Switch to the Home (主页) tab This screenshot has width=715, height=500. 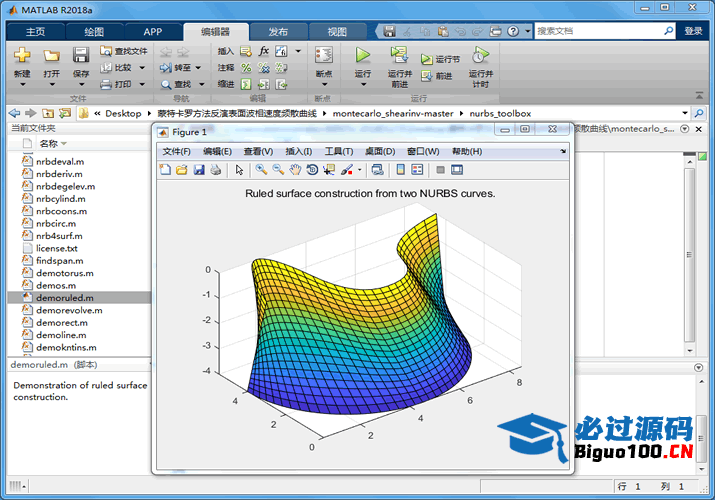coord(36,31)
